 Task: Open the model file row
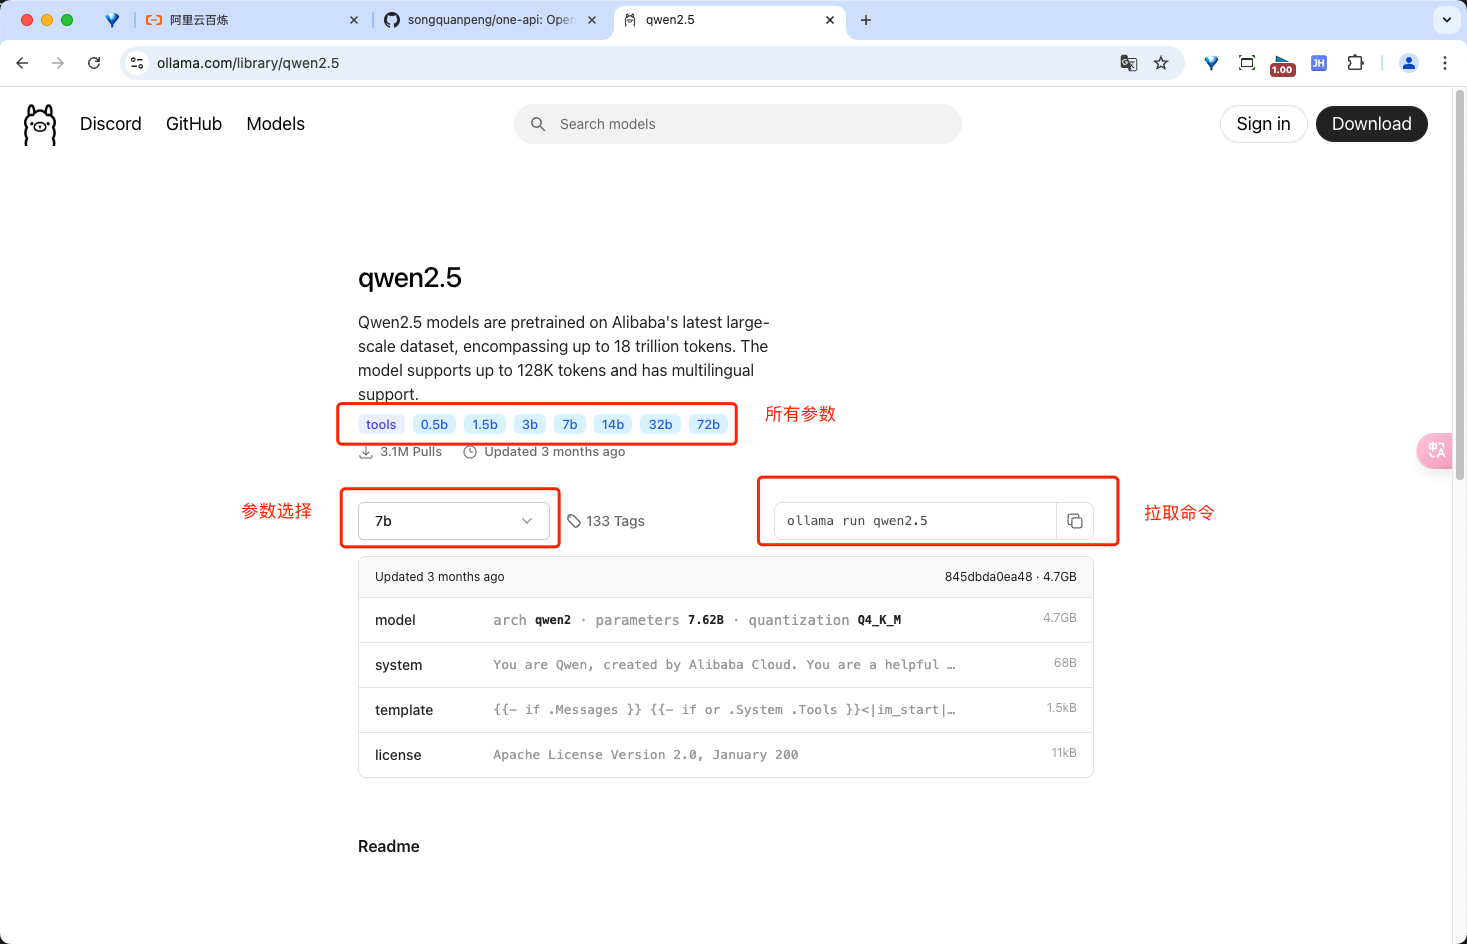726,620
